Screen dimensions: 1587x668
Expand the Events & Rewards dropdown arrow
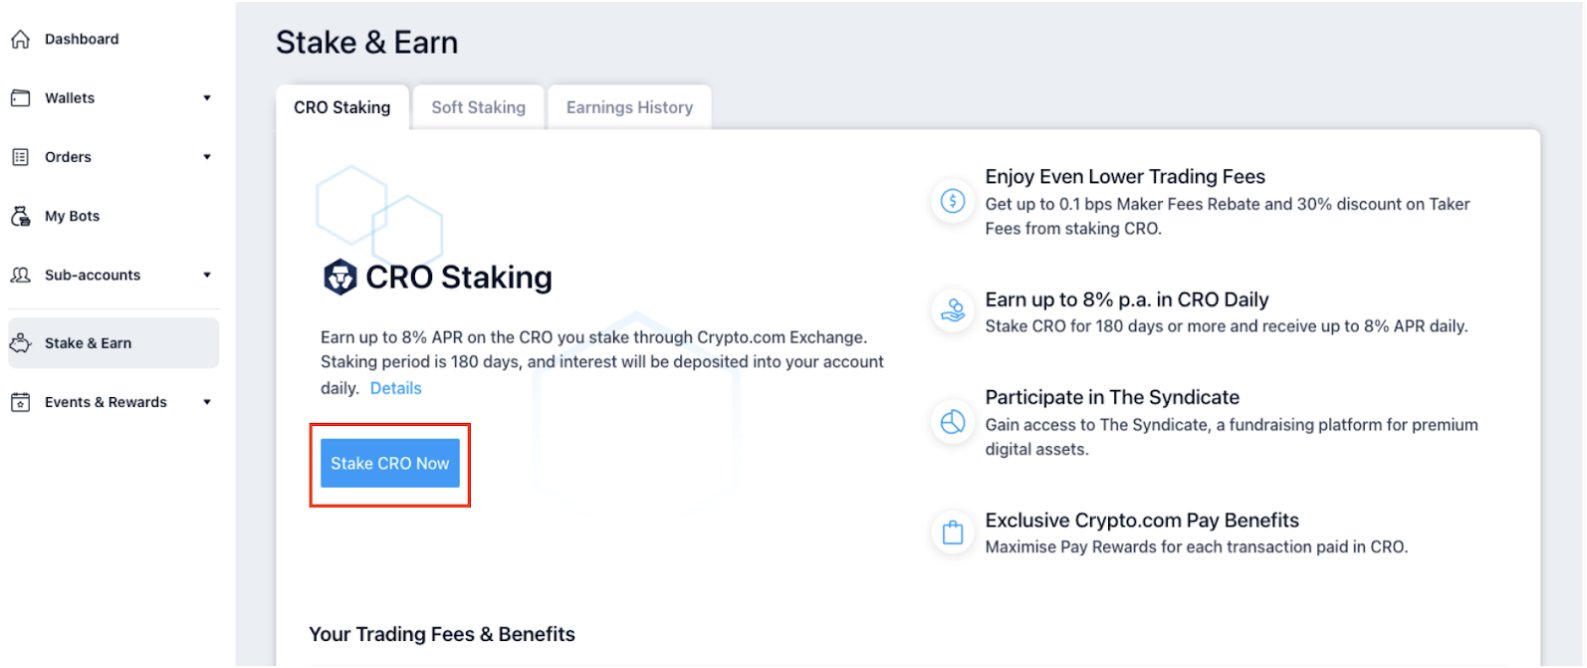(207, 402)
